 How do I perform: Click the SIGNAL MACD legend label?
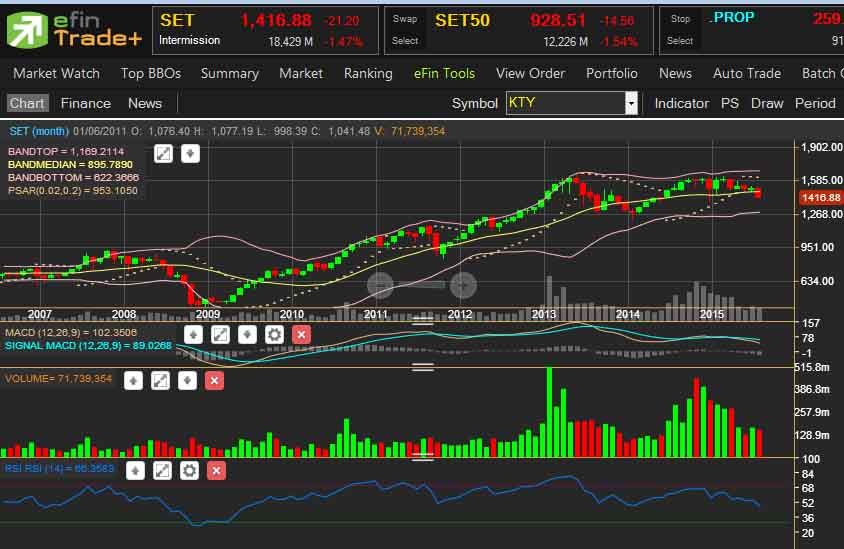[88, 346]
